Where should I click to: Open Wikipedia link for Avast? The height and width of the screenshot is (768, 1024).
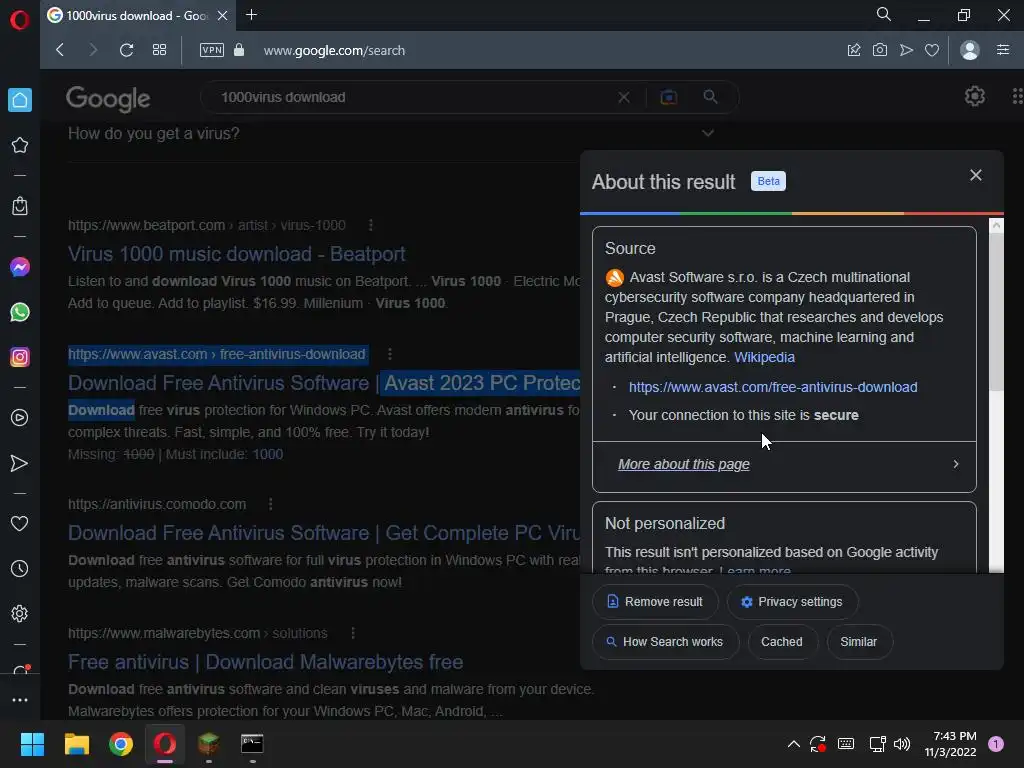[764, 357]
